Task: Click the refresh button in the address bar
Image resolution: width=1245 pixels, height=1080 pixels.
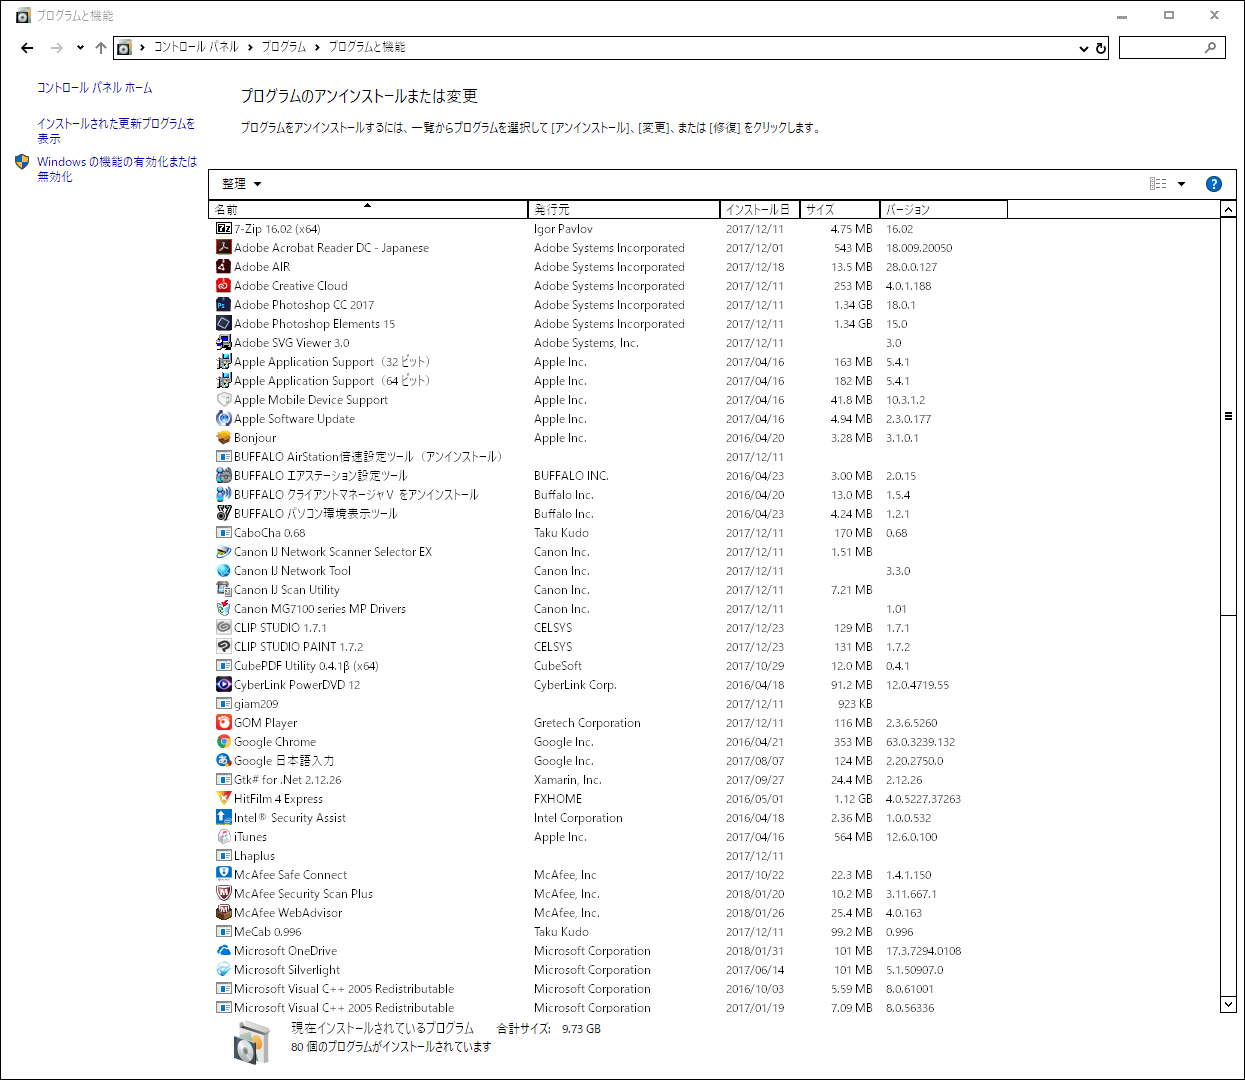Action: point(1101,48)
